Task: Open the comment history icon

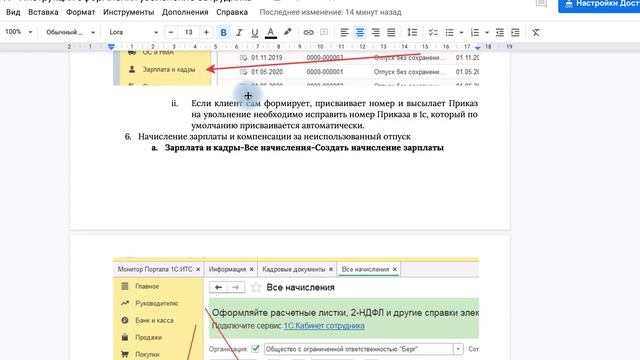Action: click(x=541, y=4)
